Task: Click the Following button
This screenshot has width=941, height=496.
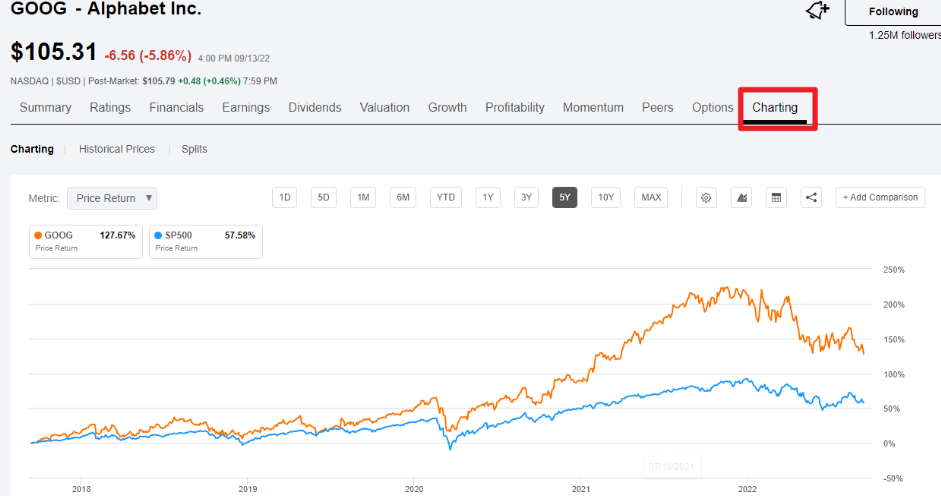Action: pyautogui.click(x=893, y=12)
